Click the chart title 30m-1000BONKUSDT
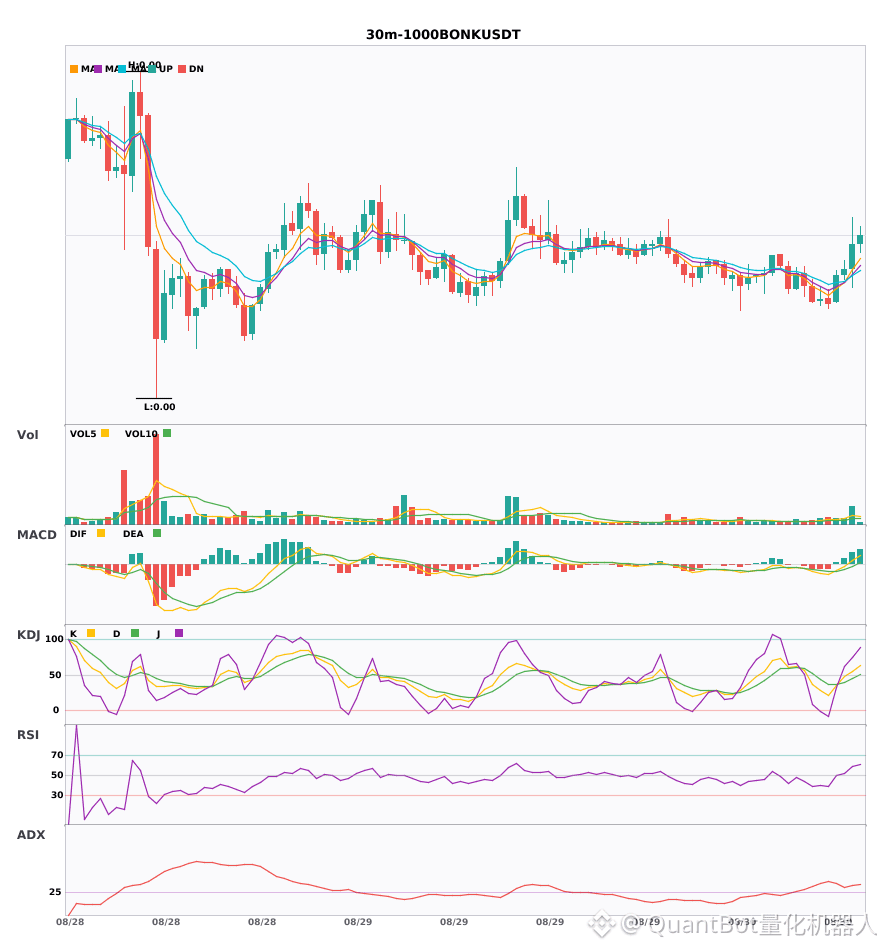This screenshot has width=885, height=950. point(443,35)
